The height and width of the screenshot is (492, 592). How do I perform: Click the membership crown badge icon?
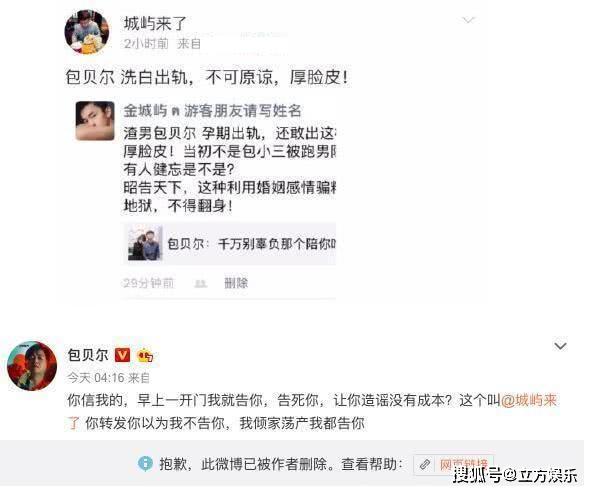point(145,356)
